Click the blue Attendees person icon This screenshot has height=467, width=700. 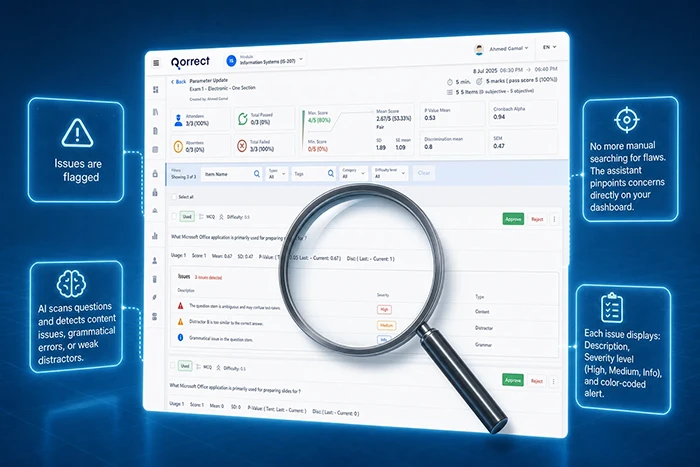pos(179,120)
